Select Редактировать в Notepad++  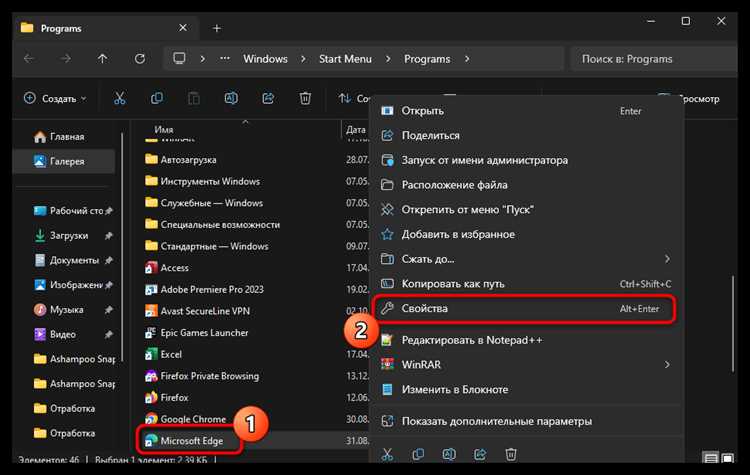[x=528, y=340]
